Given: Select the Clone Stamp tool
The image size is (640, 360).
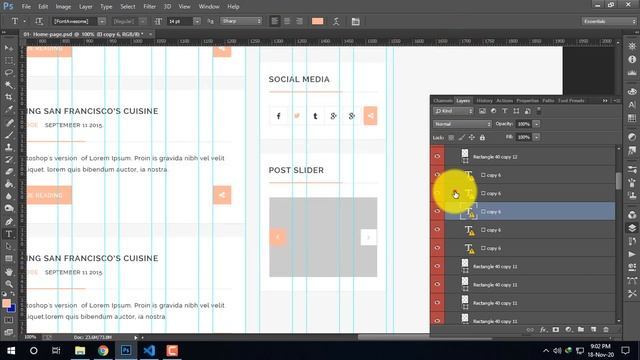Looking at the screenshot, I should tap(9, 147).
